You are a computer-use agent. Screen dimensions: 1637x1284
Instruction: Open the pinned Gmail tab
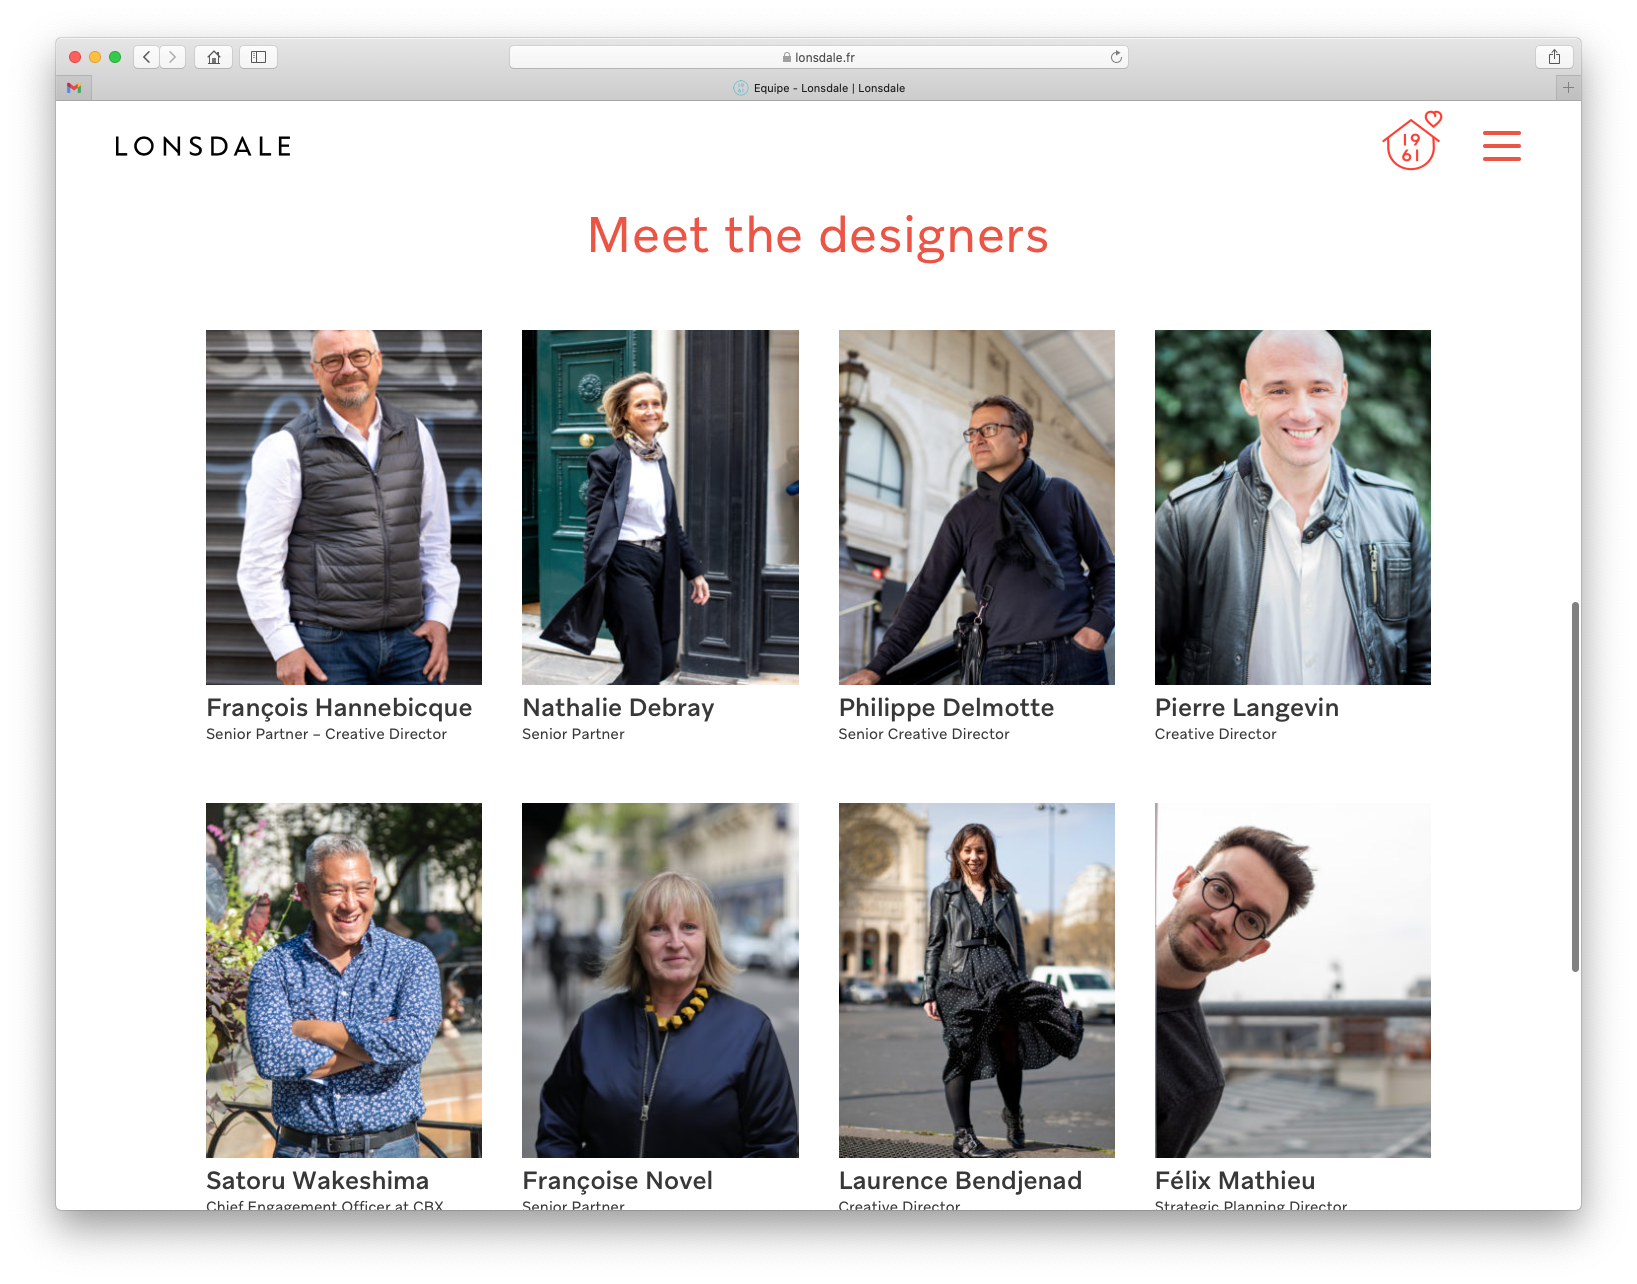click(x=74, y=88)
